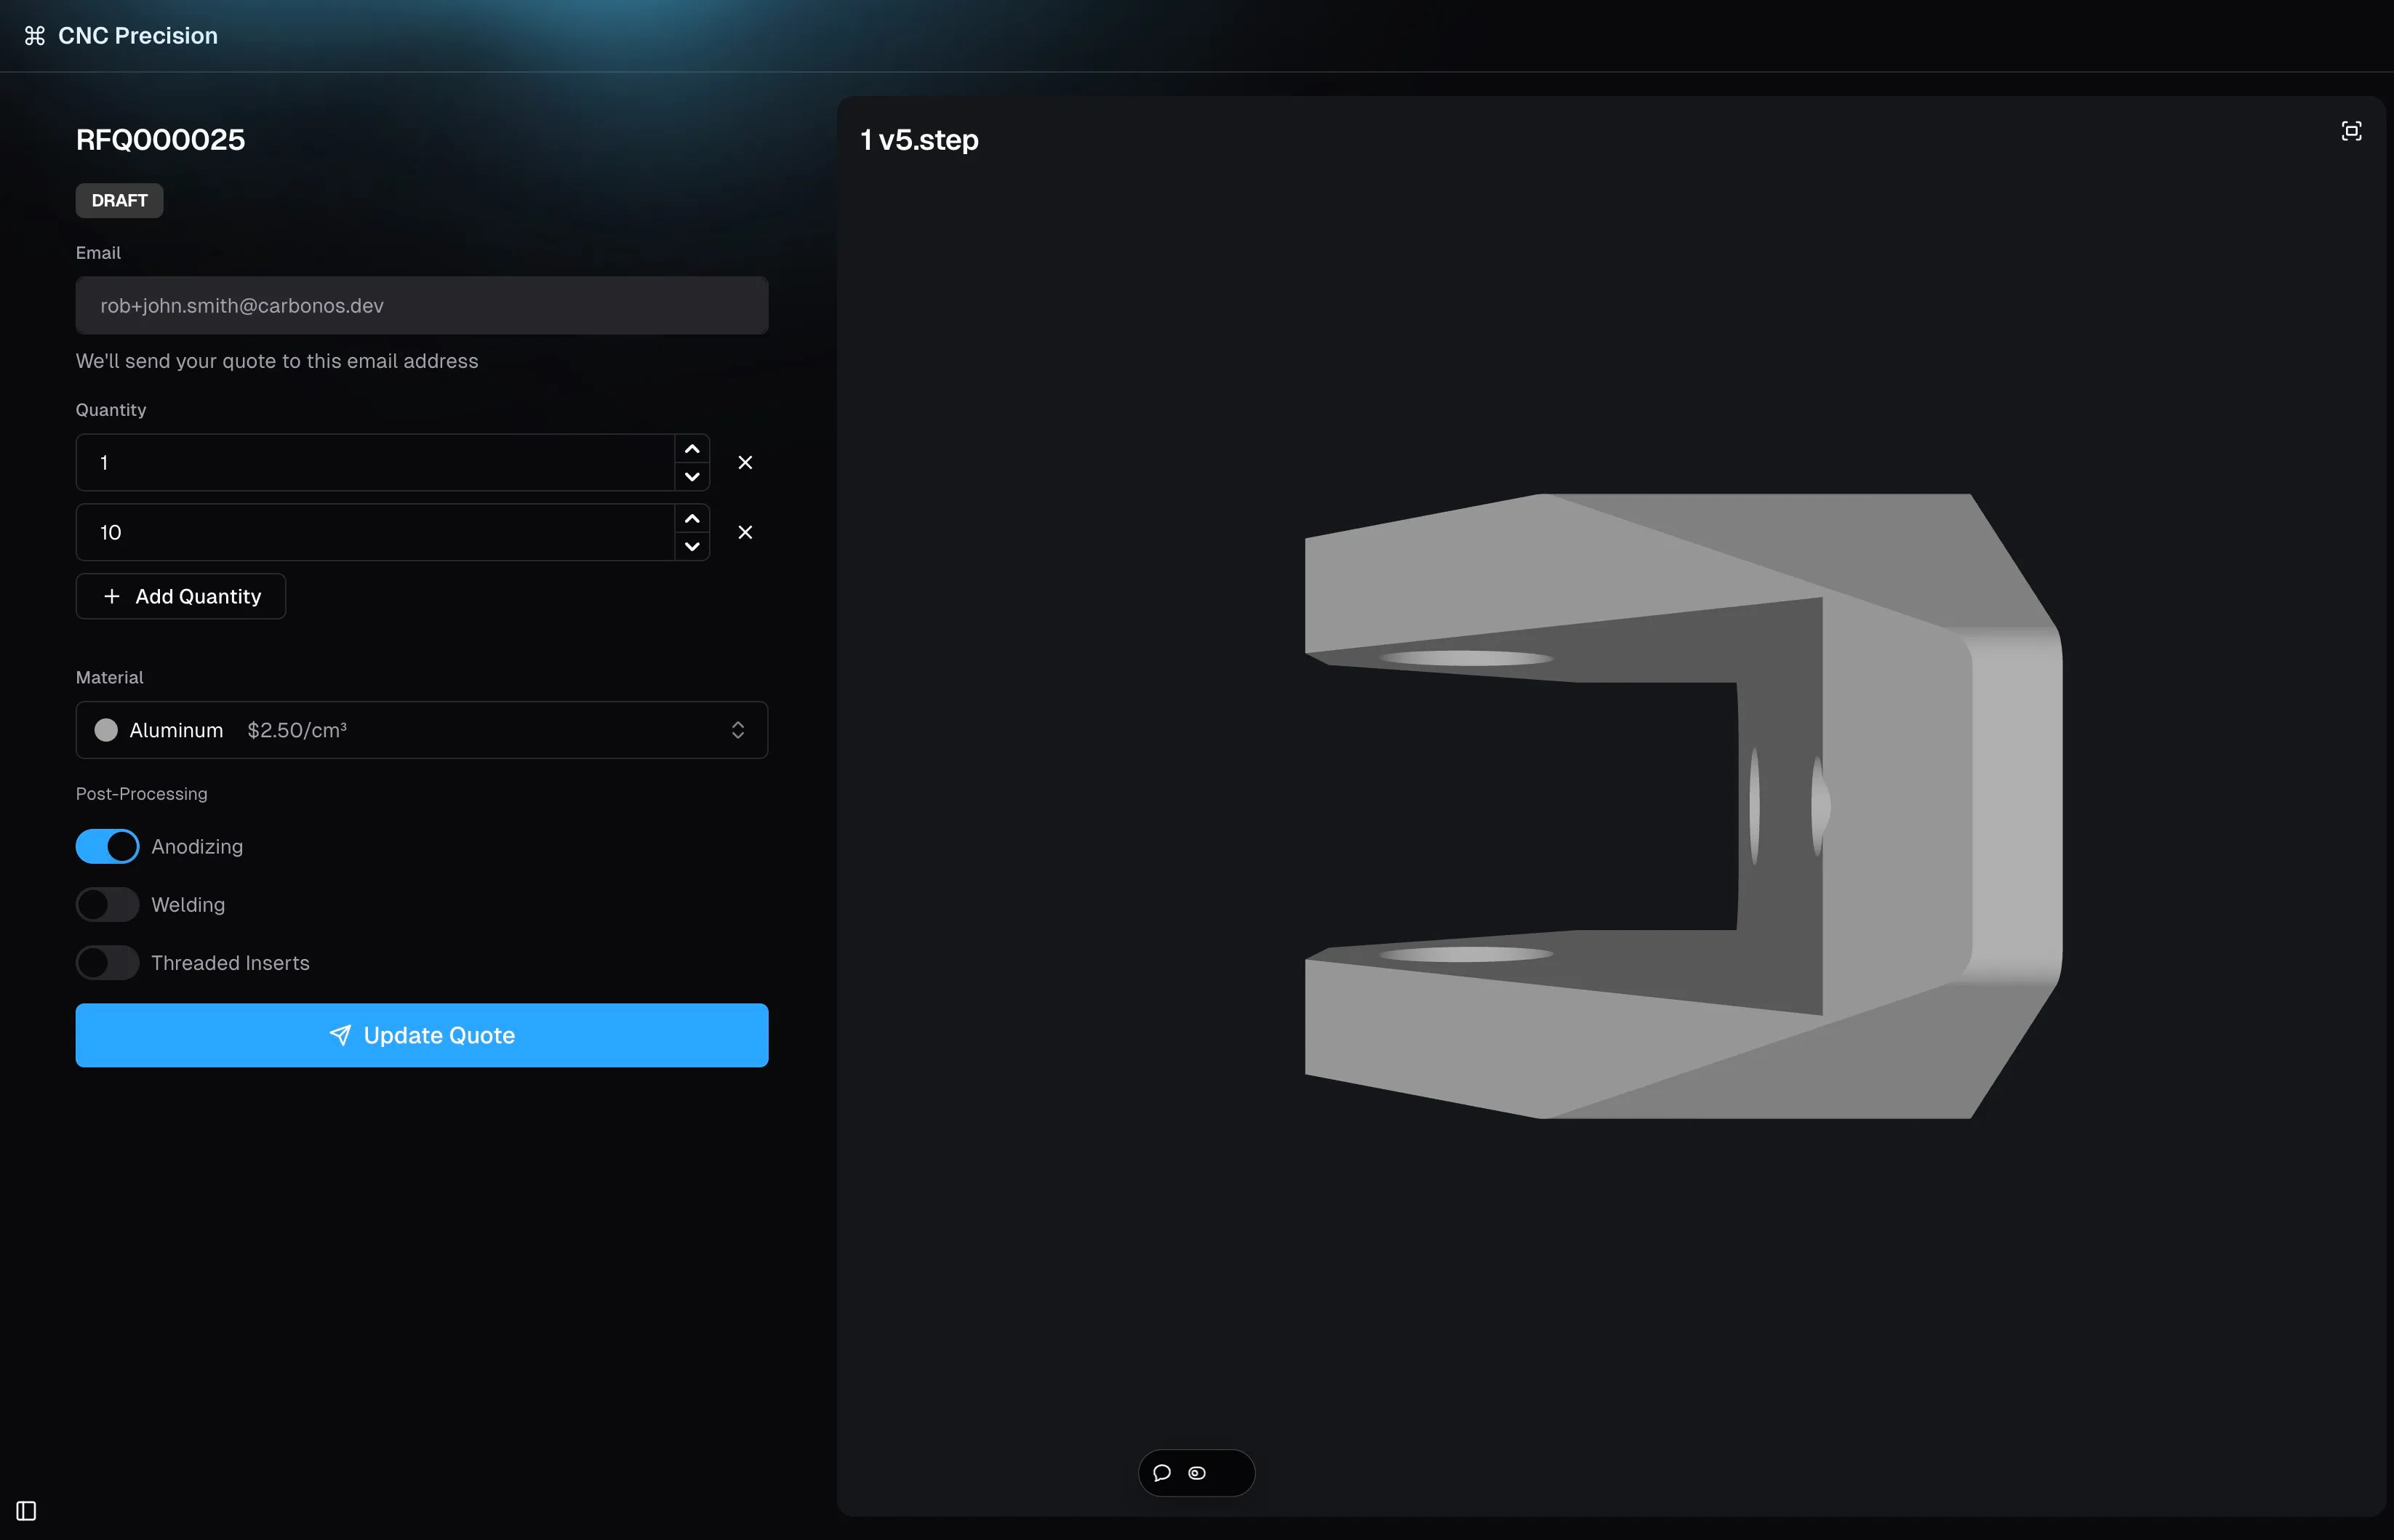Click into the quantity field showing 1
This screenshot has height=1540, width=2394.
[x=376, y=462]
